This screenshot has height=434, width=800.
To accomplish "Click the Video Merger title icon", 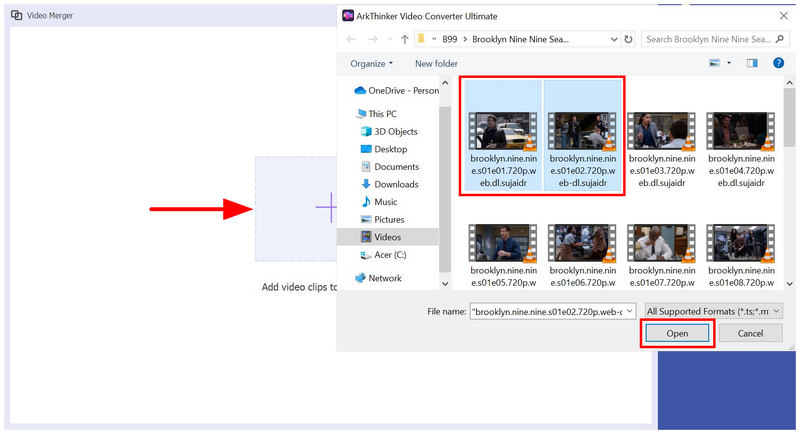I will 16,15.
